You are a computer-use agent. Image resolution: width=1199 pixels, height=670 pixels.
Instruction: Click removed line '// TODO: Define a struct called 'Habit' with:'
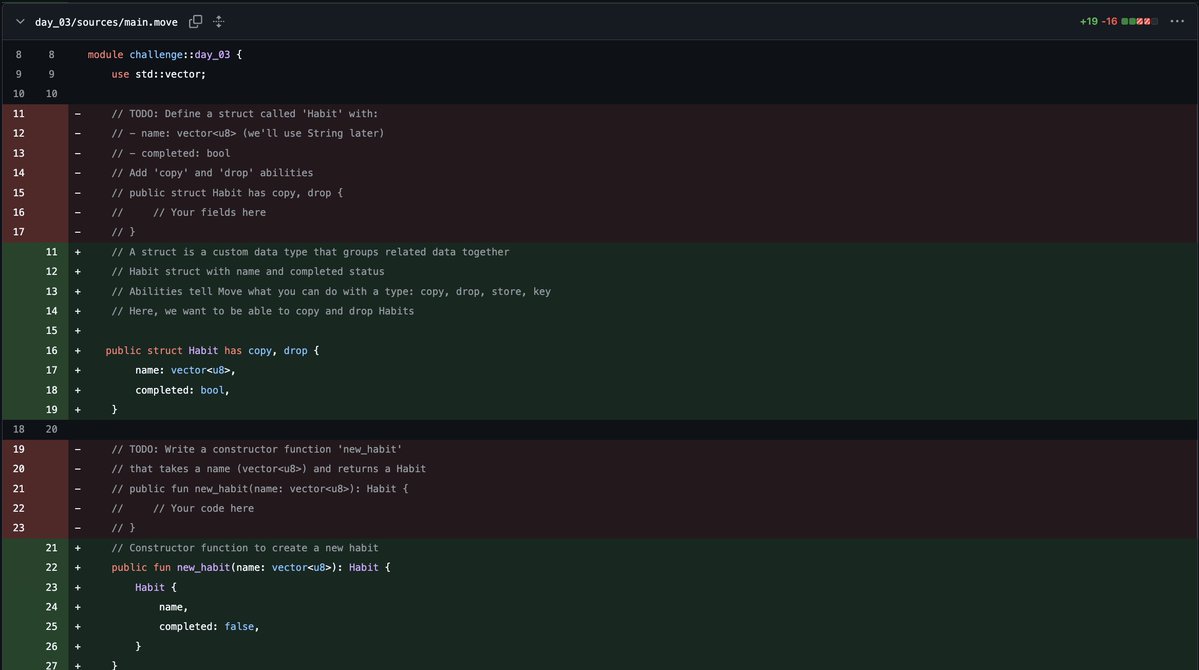[x=245, y=114]
